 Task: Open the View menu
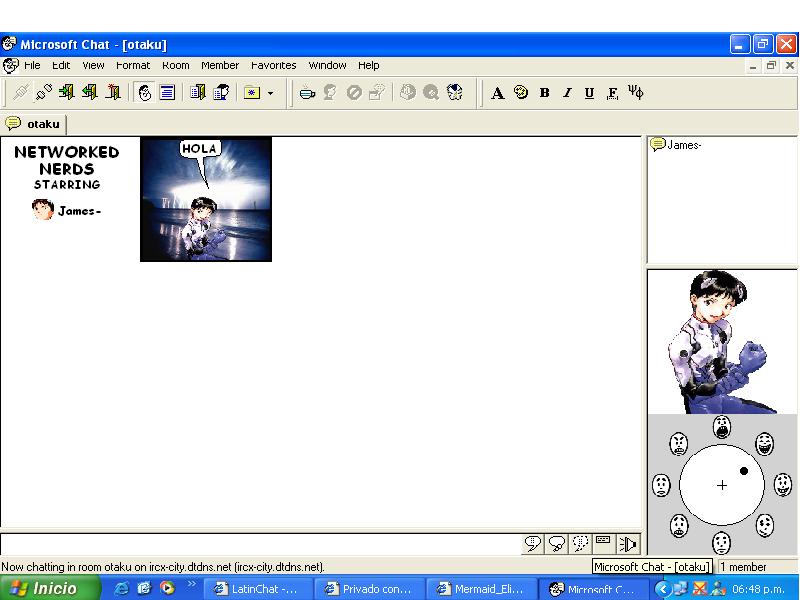(x=93, y=65)
